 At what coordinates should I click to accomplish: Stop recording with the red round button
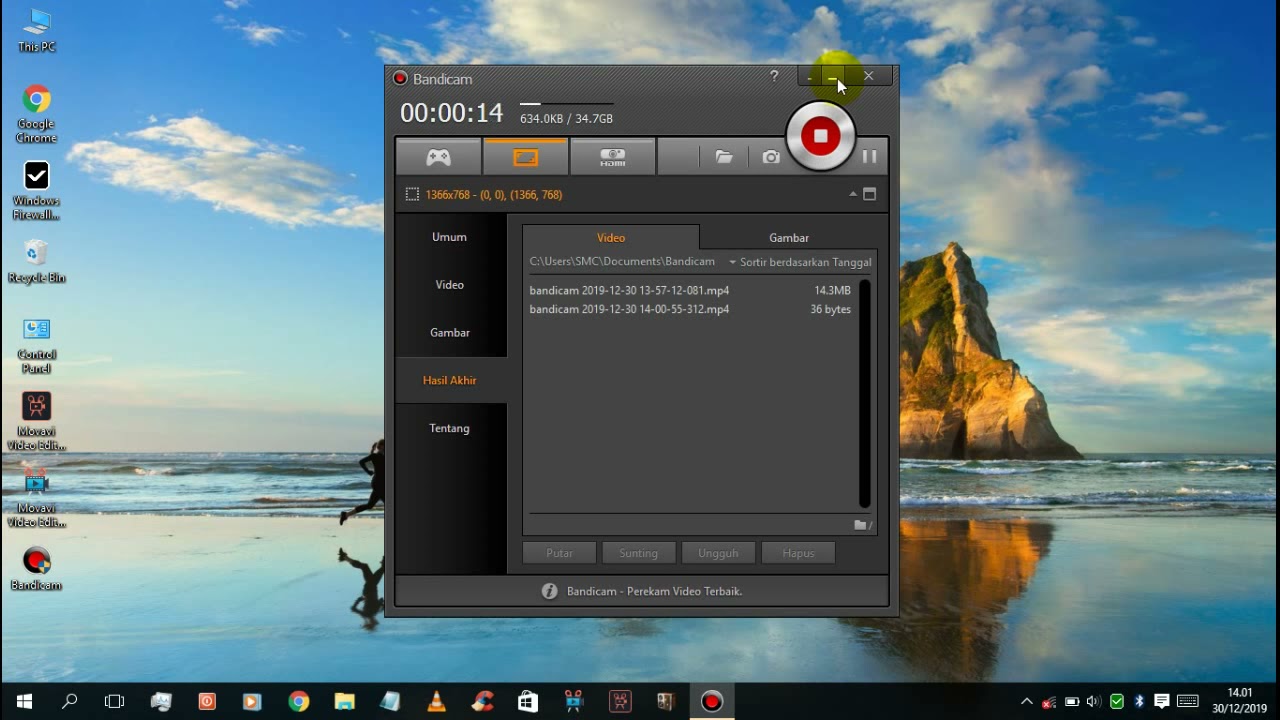click(821, 136)
